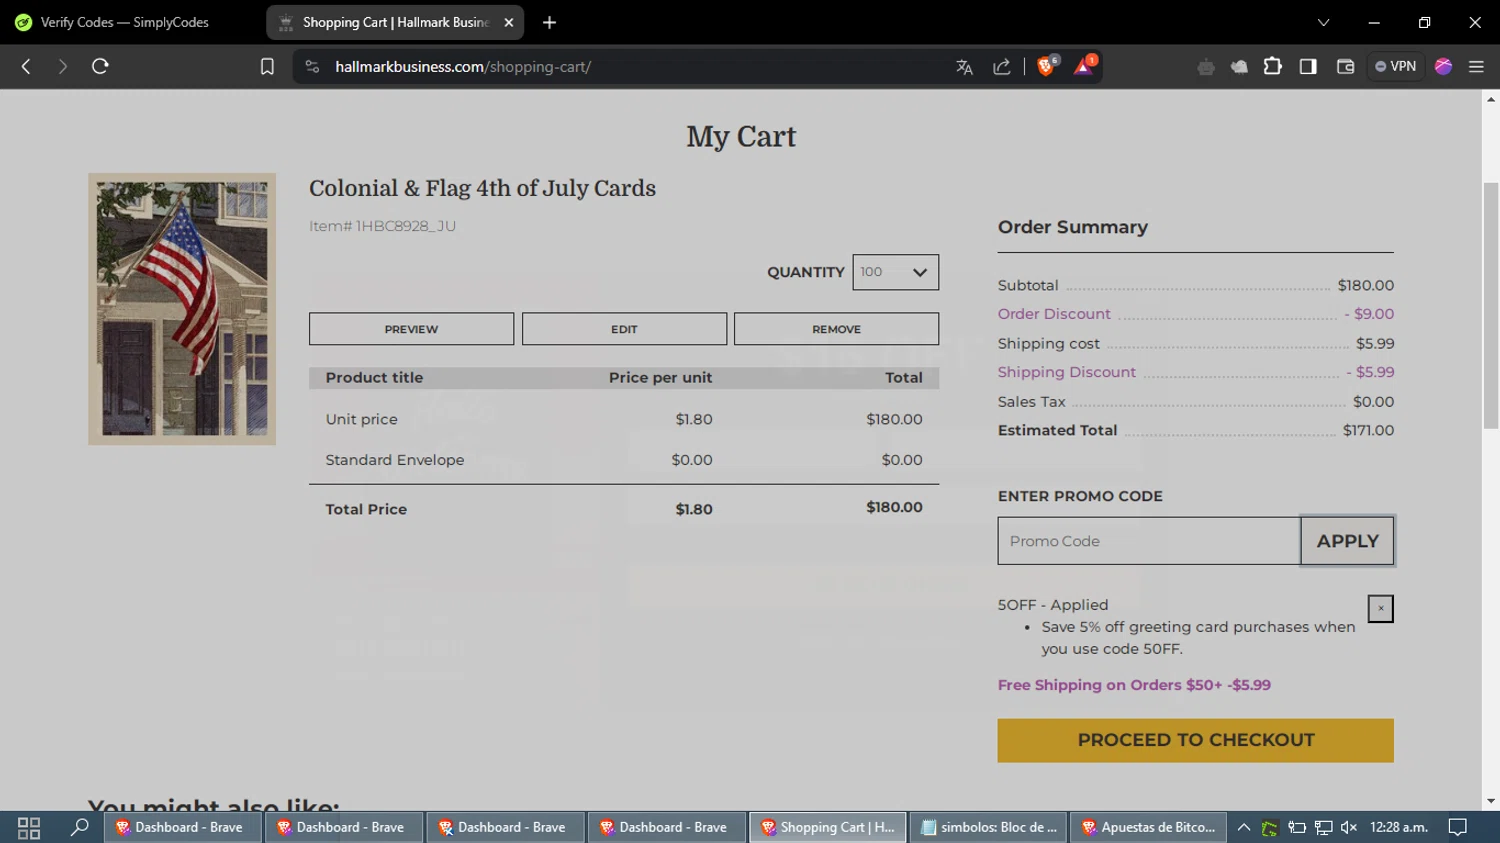Viewport: 1500px width, 843px height.
Task: Open site information icon in address bar
Action: point(312,67)
